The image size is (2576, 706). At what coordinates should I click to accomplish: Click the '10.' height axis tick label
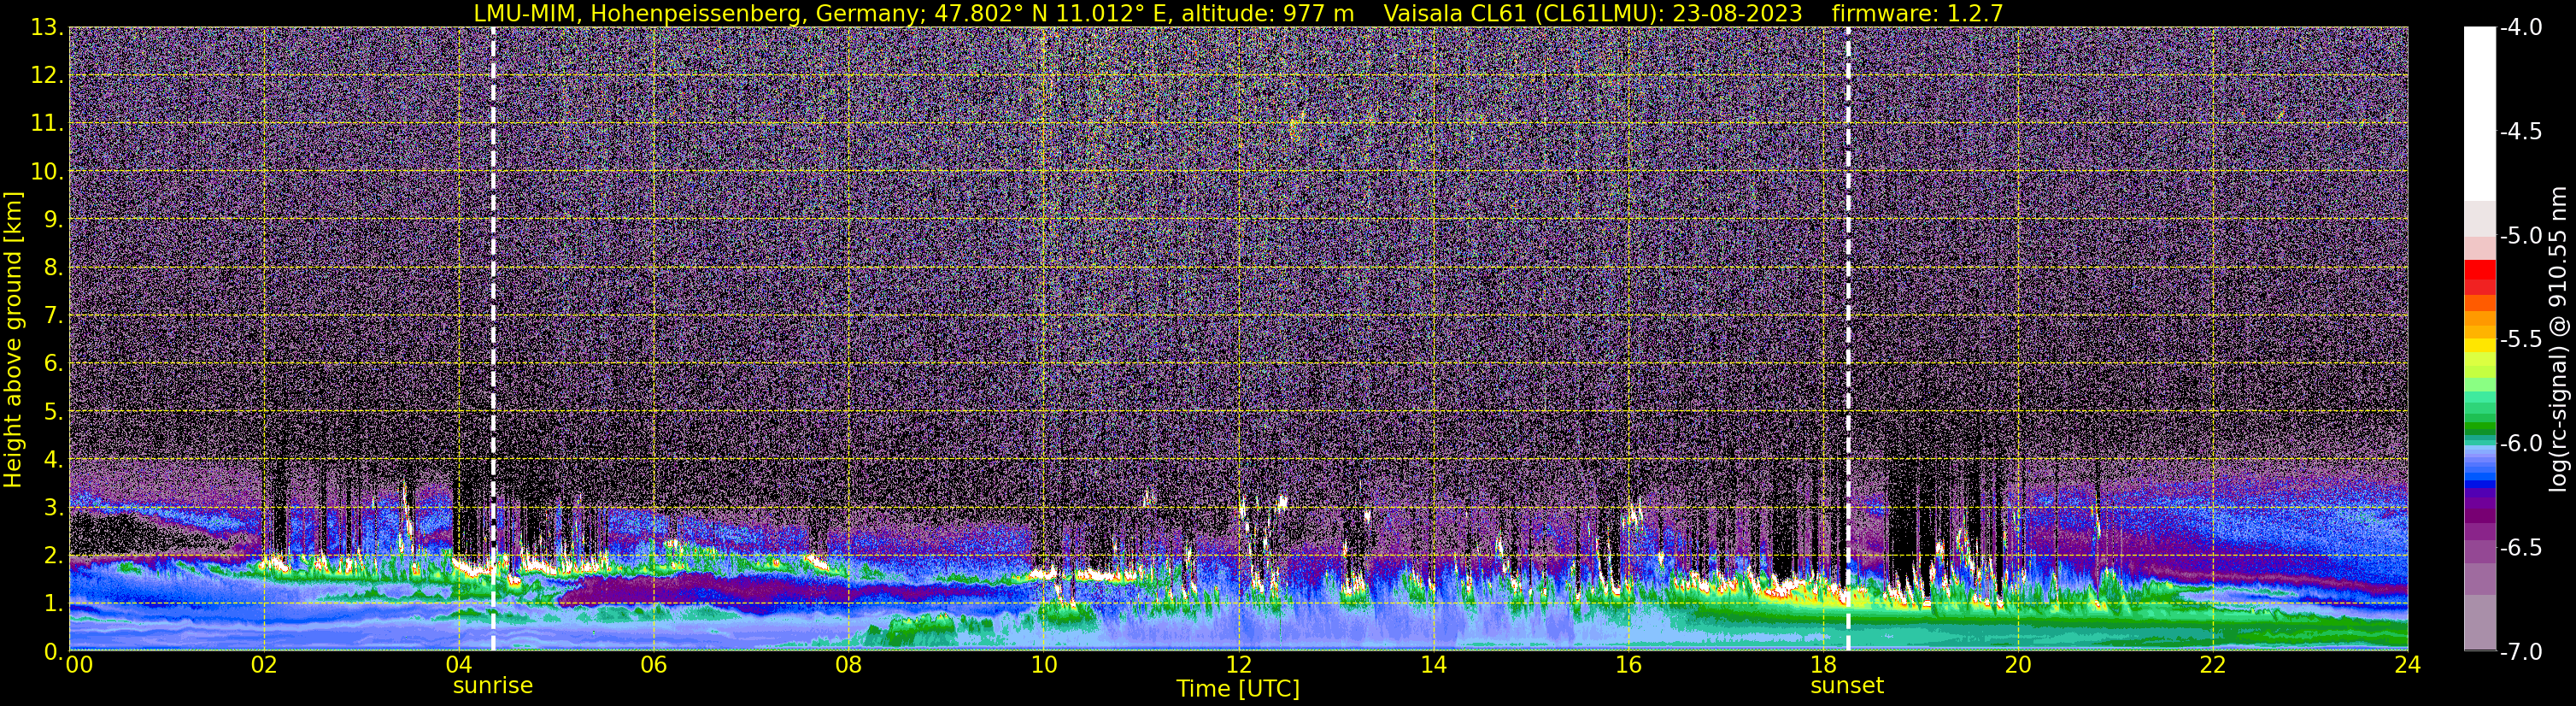[48, 172]
